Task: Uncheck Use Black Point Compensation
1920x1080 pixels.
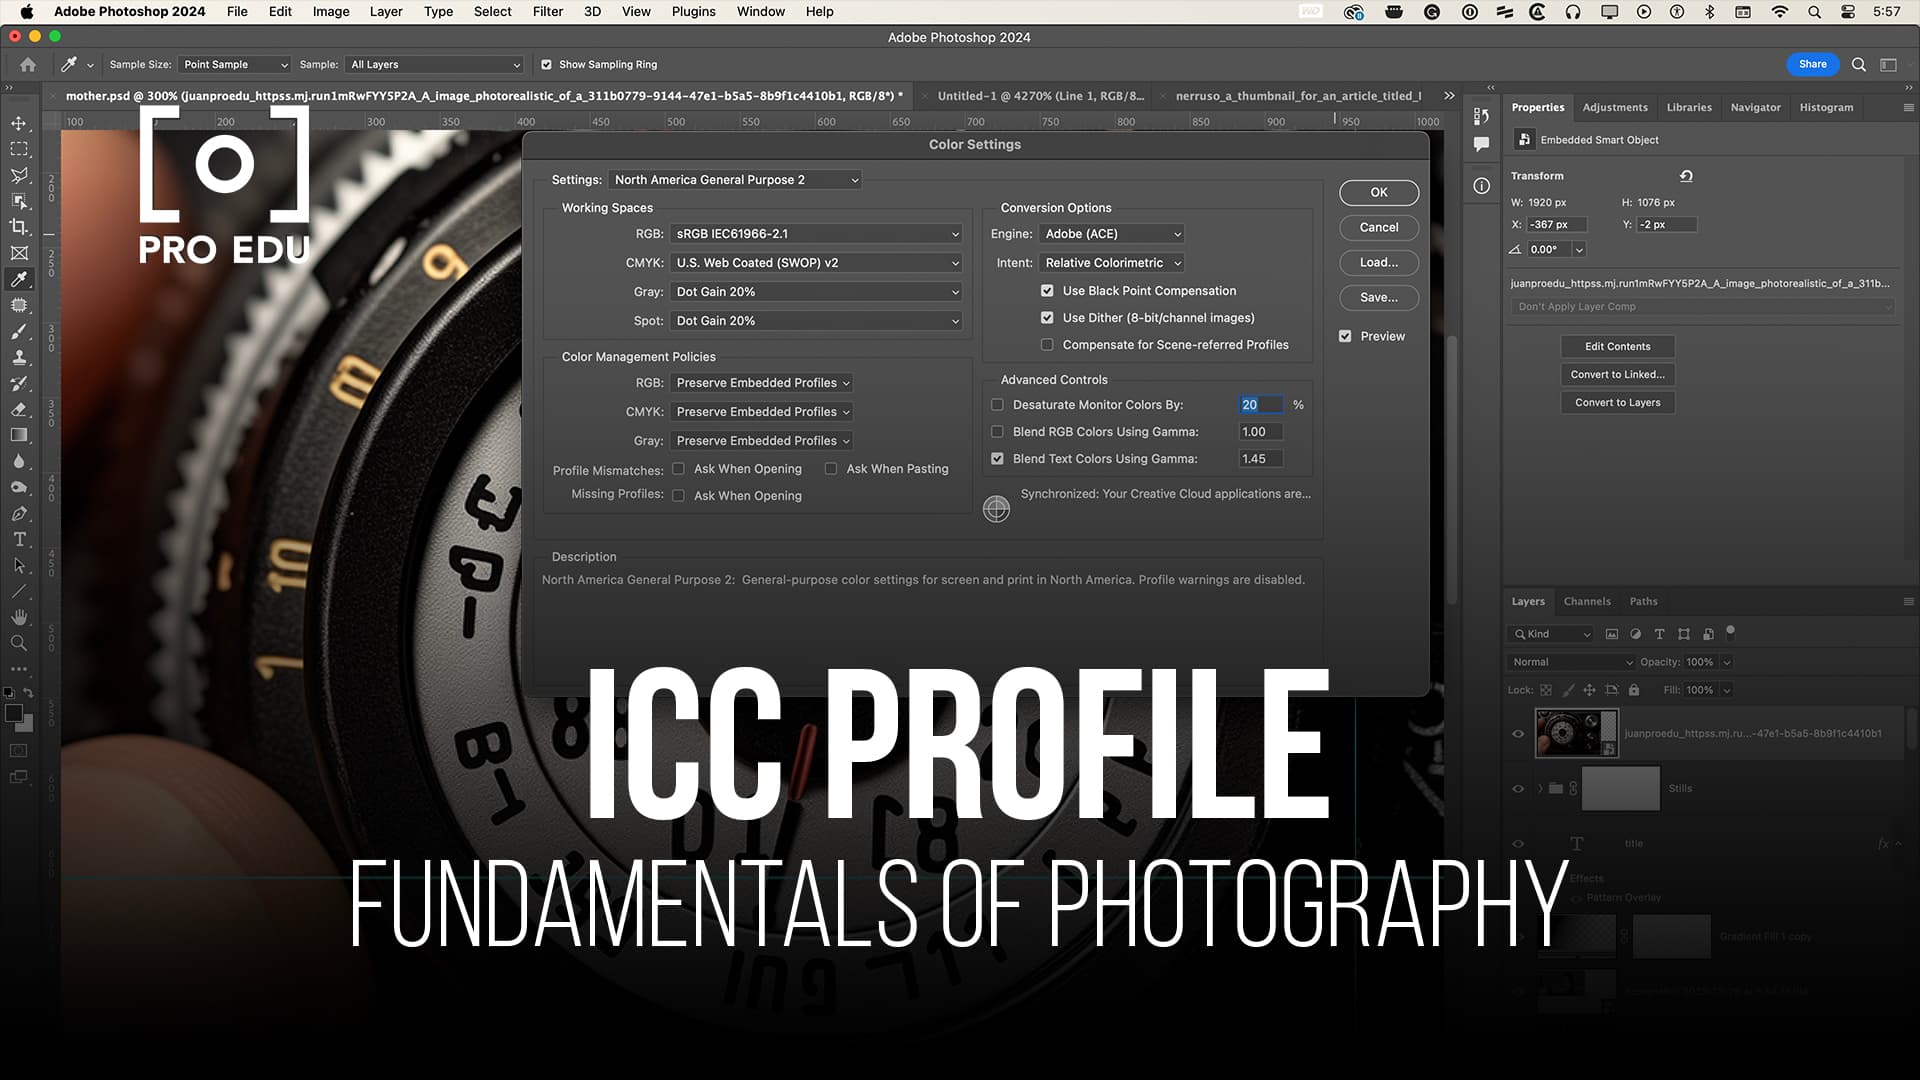Action: [x=1047, y=290]
